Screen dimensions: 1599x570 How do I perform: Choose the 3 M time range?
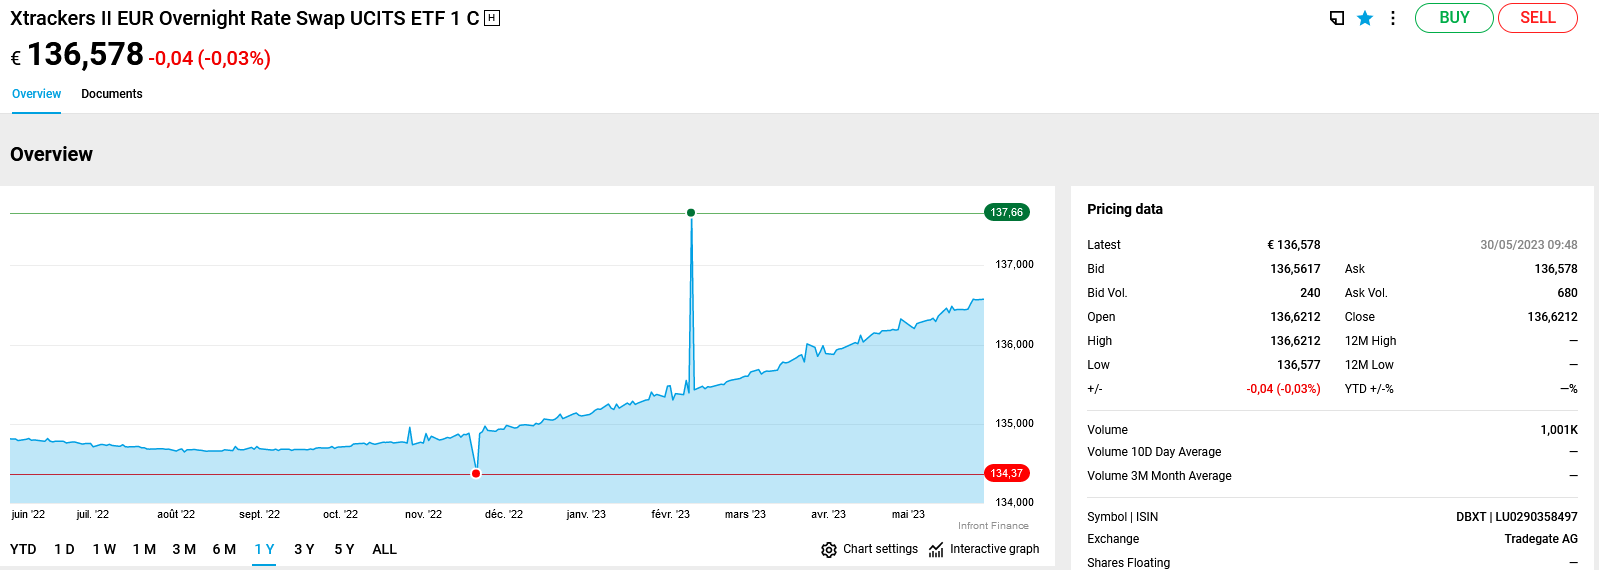[x=184, y=549]
